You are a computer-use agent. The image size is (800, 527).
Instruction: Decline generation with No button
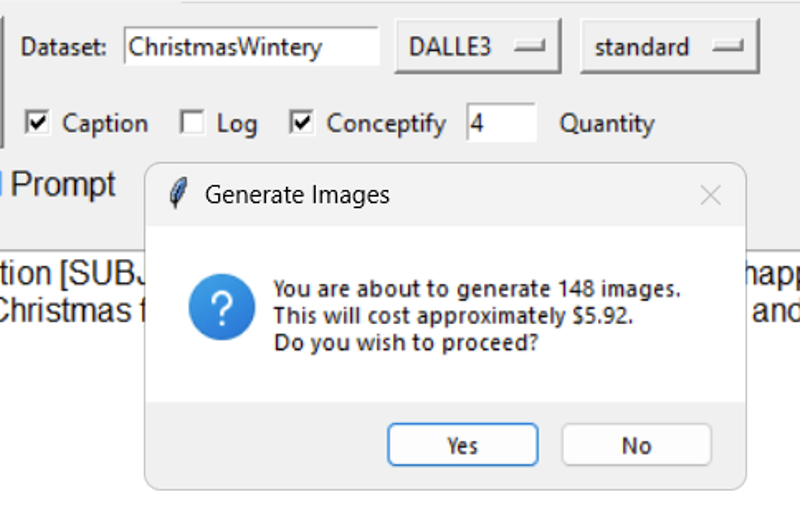pyautogui.click(x=637, y=444)
